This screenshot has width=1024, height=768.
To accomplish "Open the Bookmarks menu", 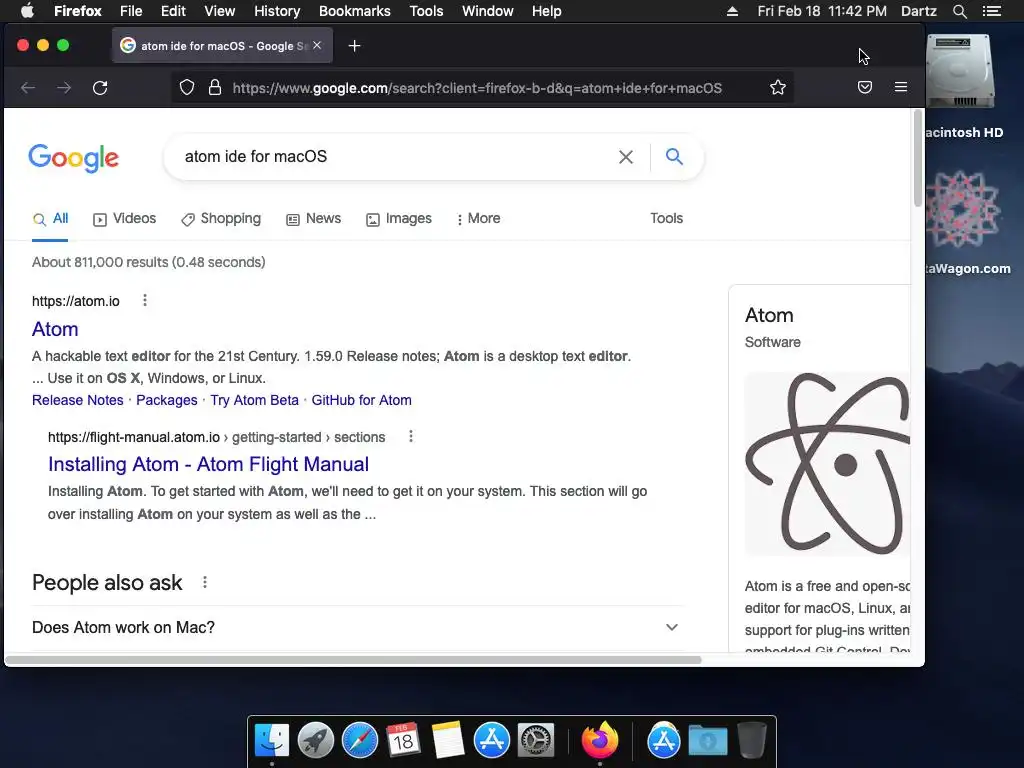I will click(355, 11).
